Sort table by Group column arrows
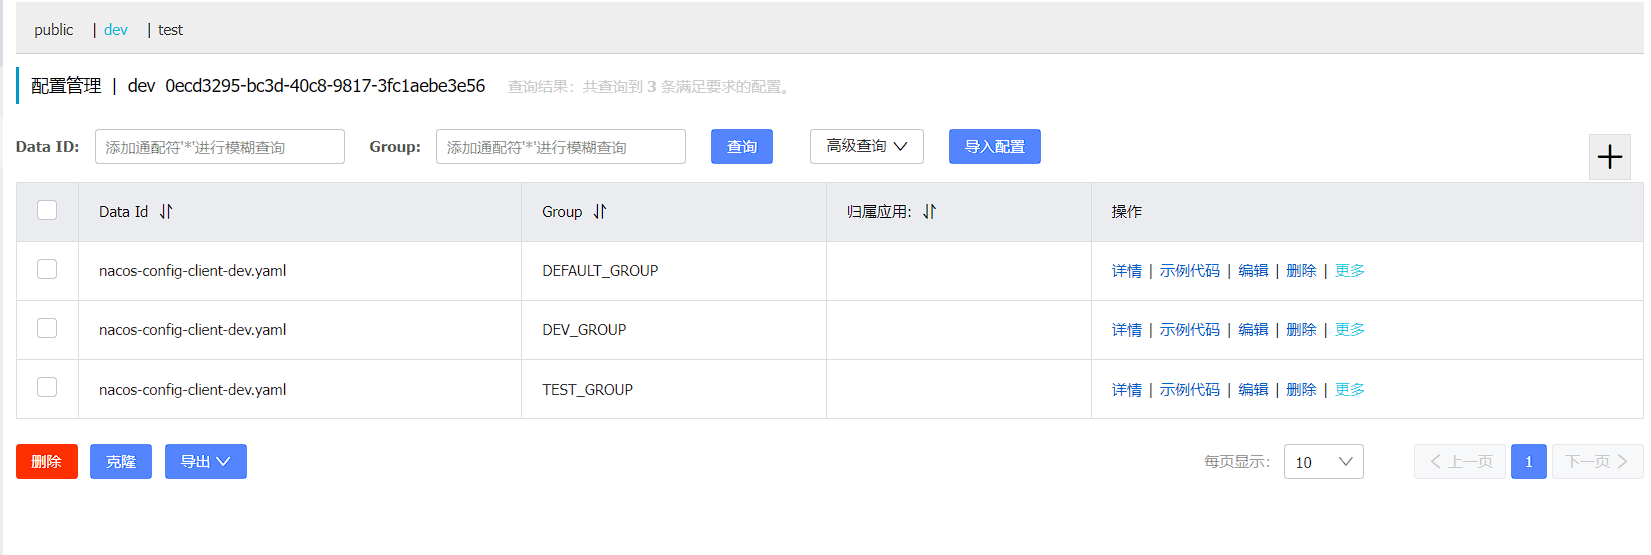 click(600, 212)
